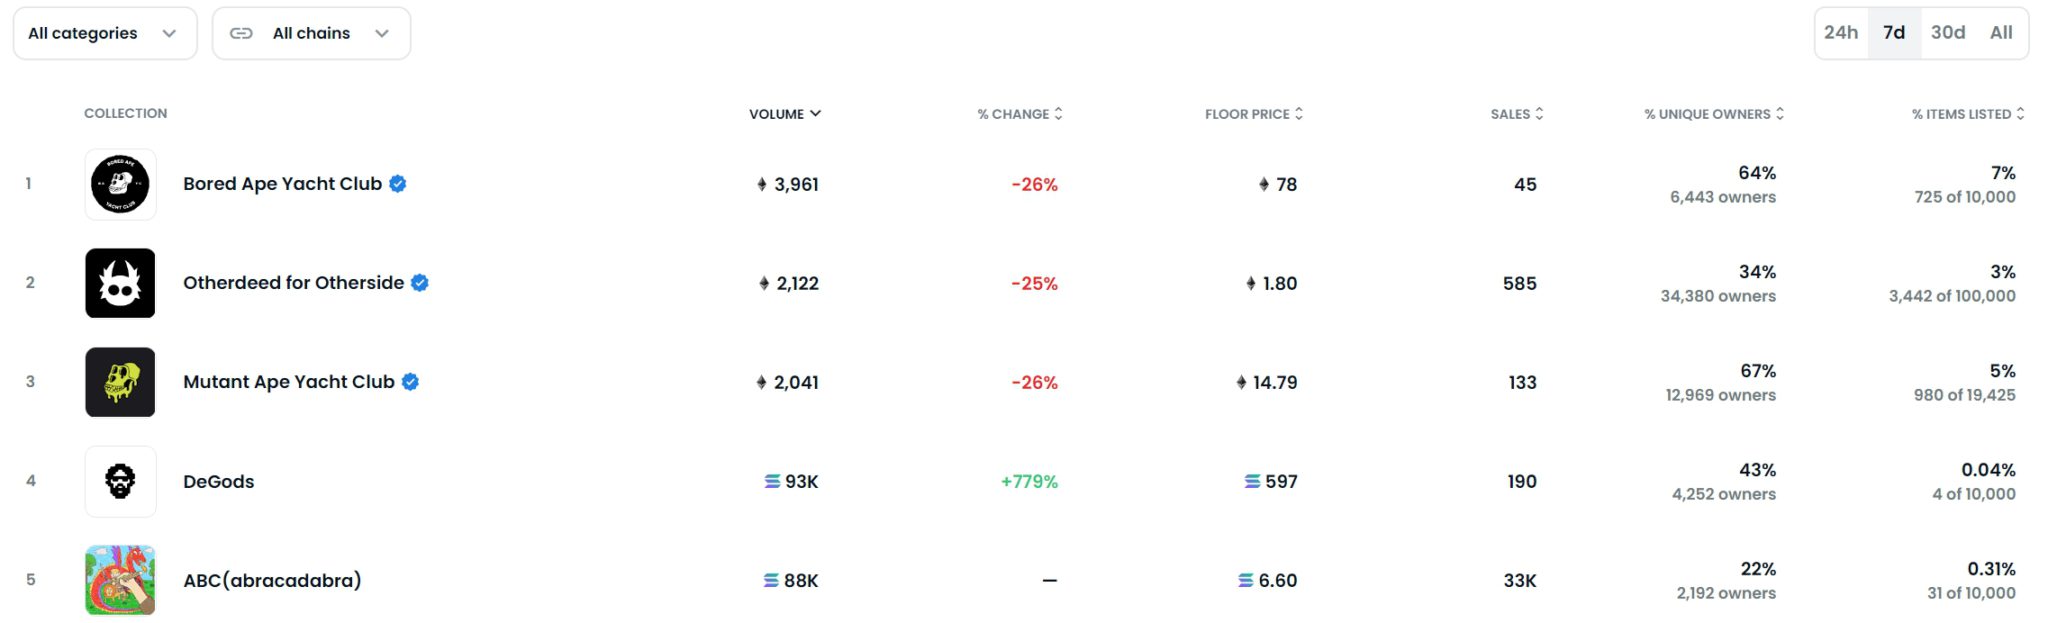Click the Mutant Ape Yacht Club logo
This screenshot has width=2048, height=623.
120,382
